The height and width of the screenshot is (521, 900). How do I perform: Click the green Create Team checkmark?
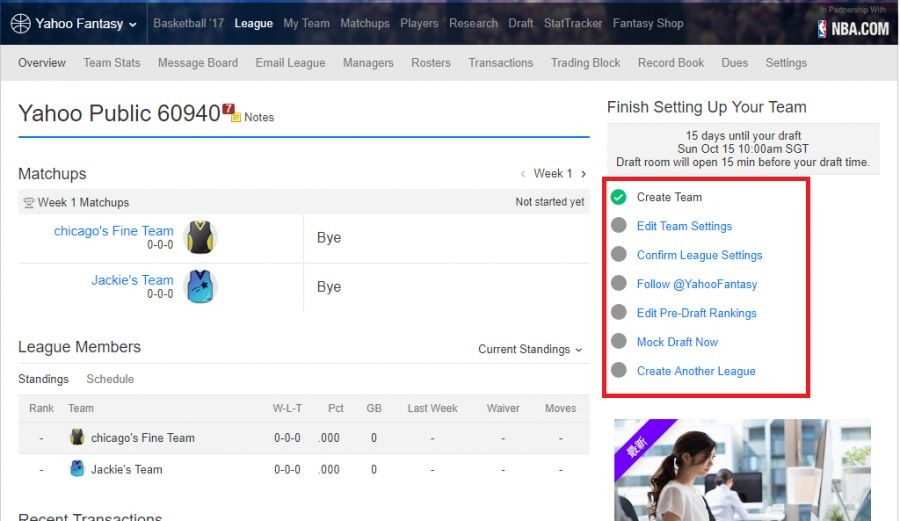(x=618, y=197)
